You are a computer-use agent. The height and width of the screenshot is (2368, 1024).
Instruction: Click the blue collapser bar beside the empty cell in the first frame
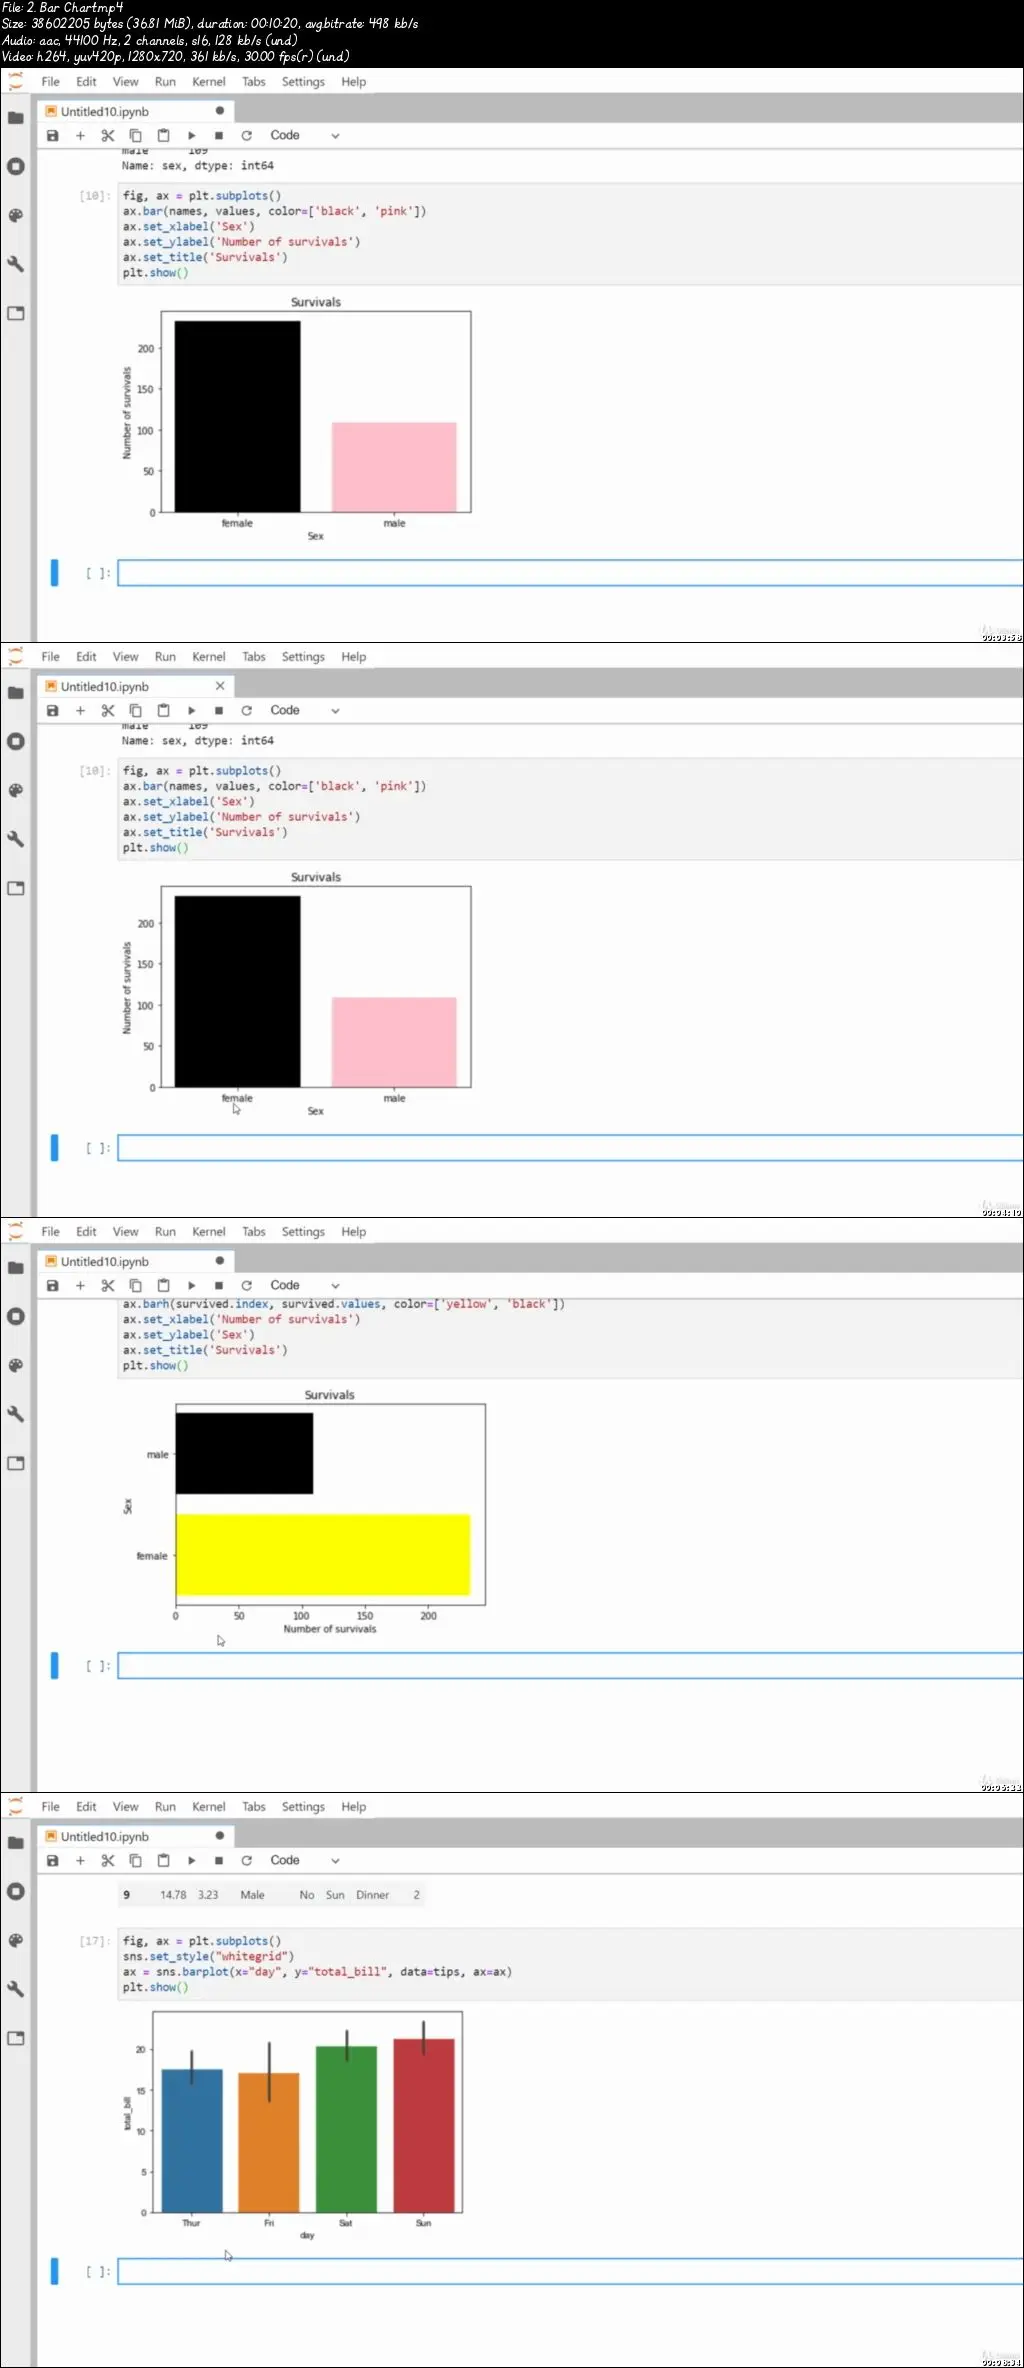pyautogui.click(x=54, y=572)
